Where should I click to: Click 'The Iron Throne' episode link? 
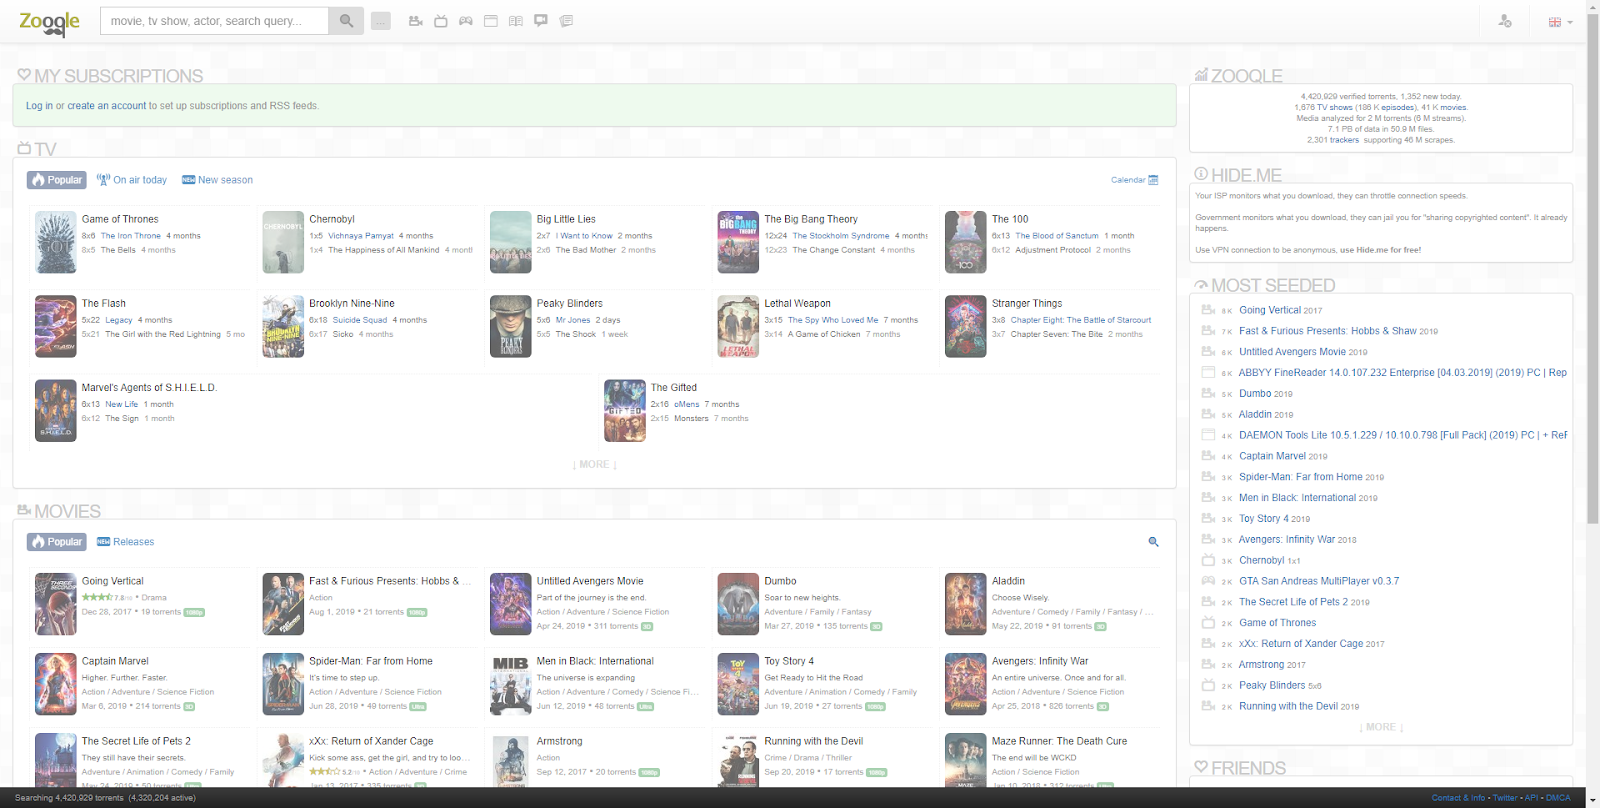click(x=130, y=236)
